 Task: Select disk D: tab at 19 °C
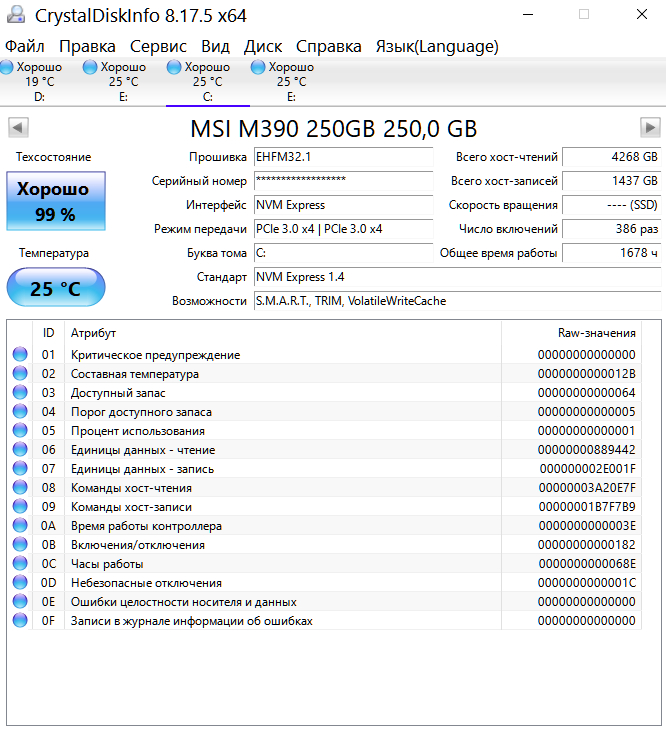[40, 82]
